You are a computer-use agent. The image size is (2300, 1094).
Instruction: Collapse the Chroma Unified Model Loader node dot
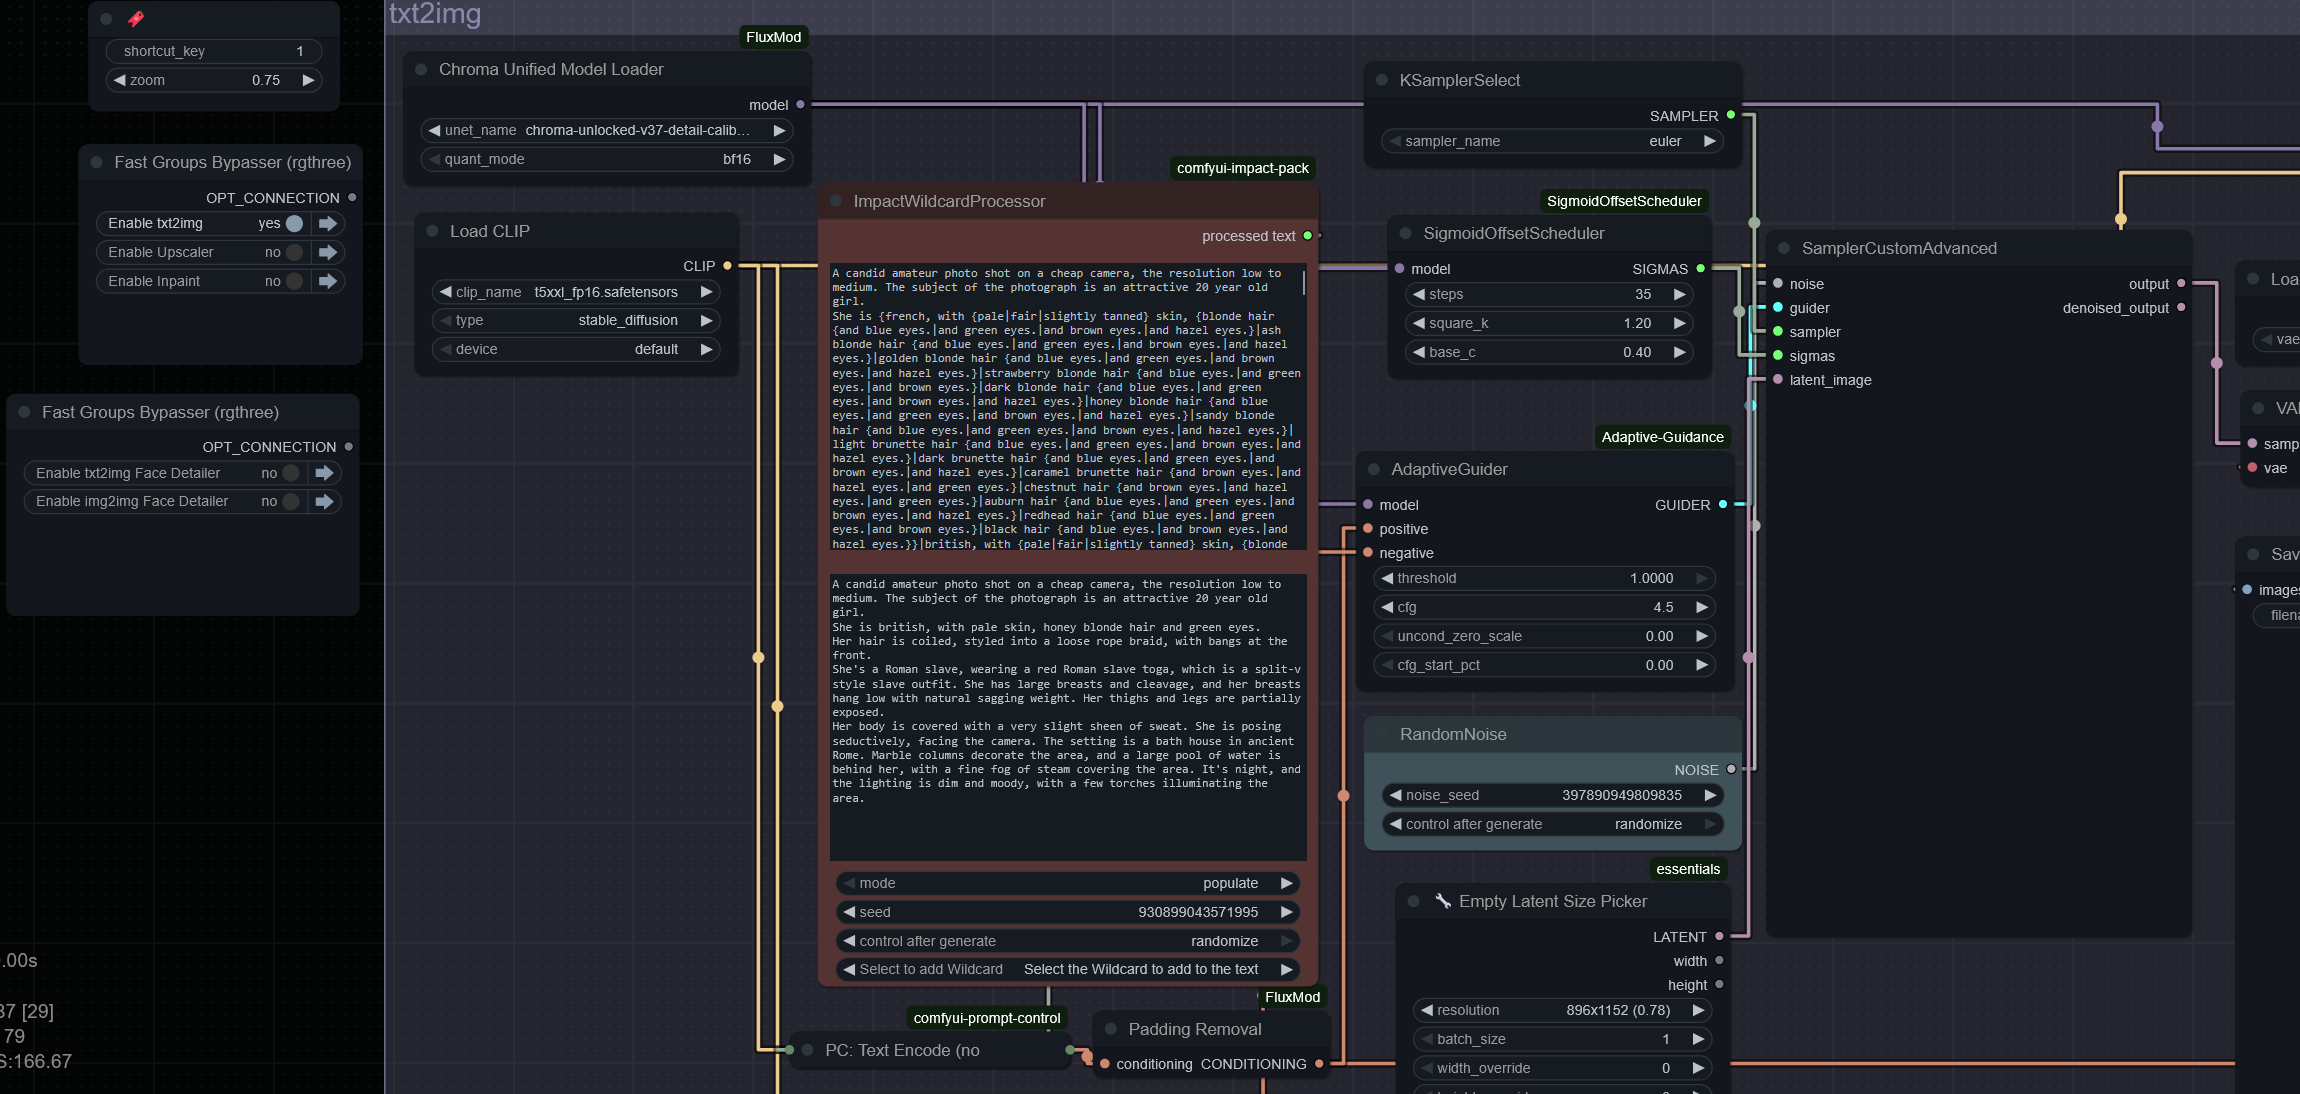tap(421, 69)
